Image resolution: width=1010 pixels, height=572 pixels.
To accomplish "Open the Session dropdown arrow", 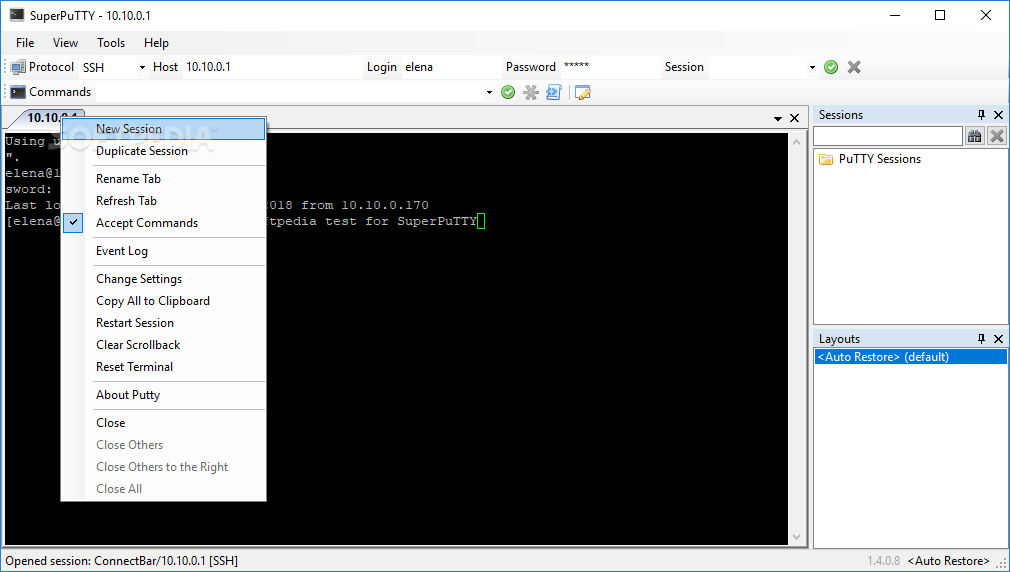I will click(812, 67).
